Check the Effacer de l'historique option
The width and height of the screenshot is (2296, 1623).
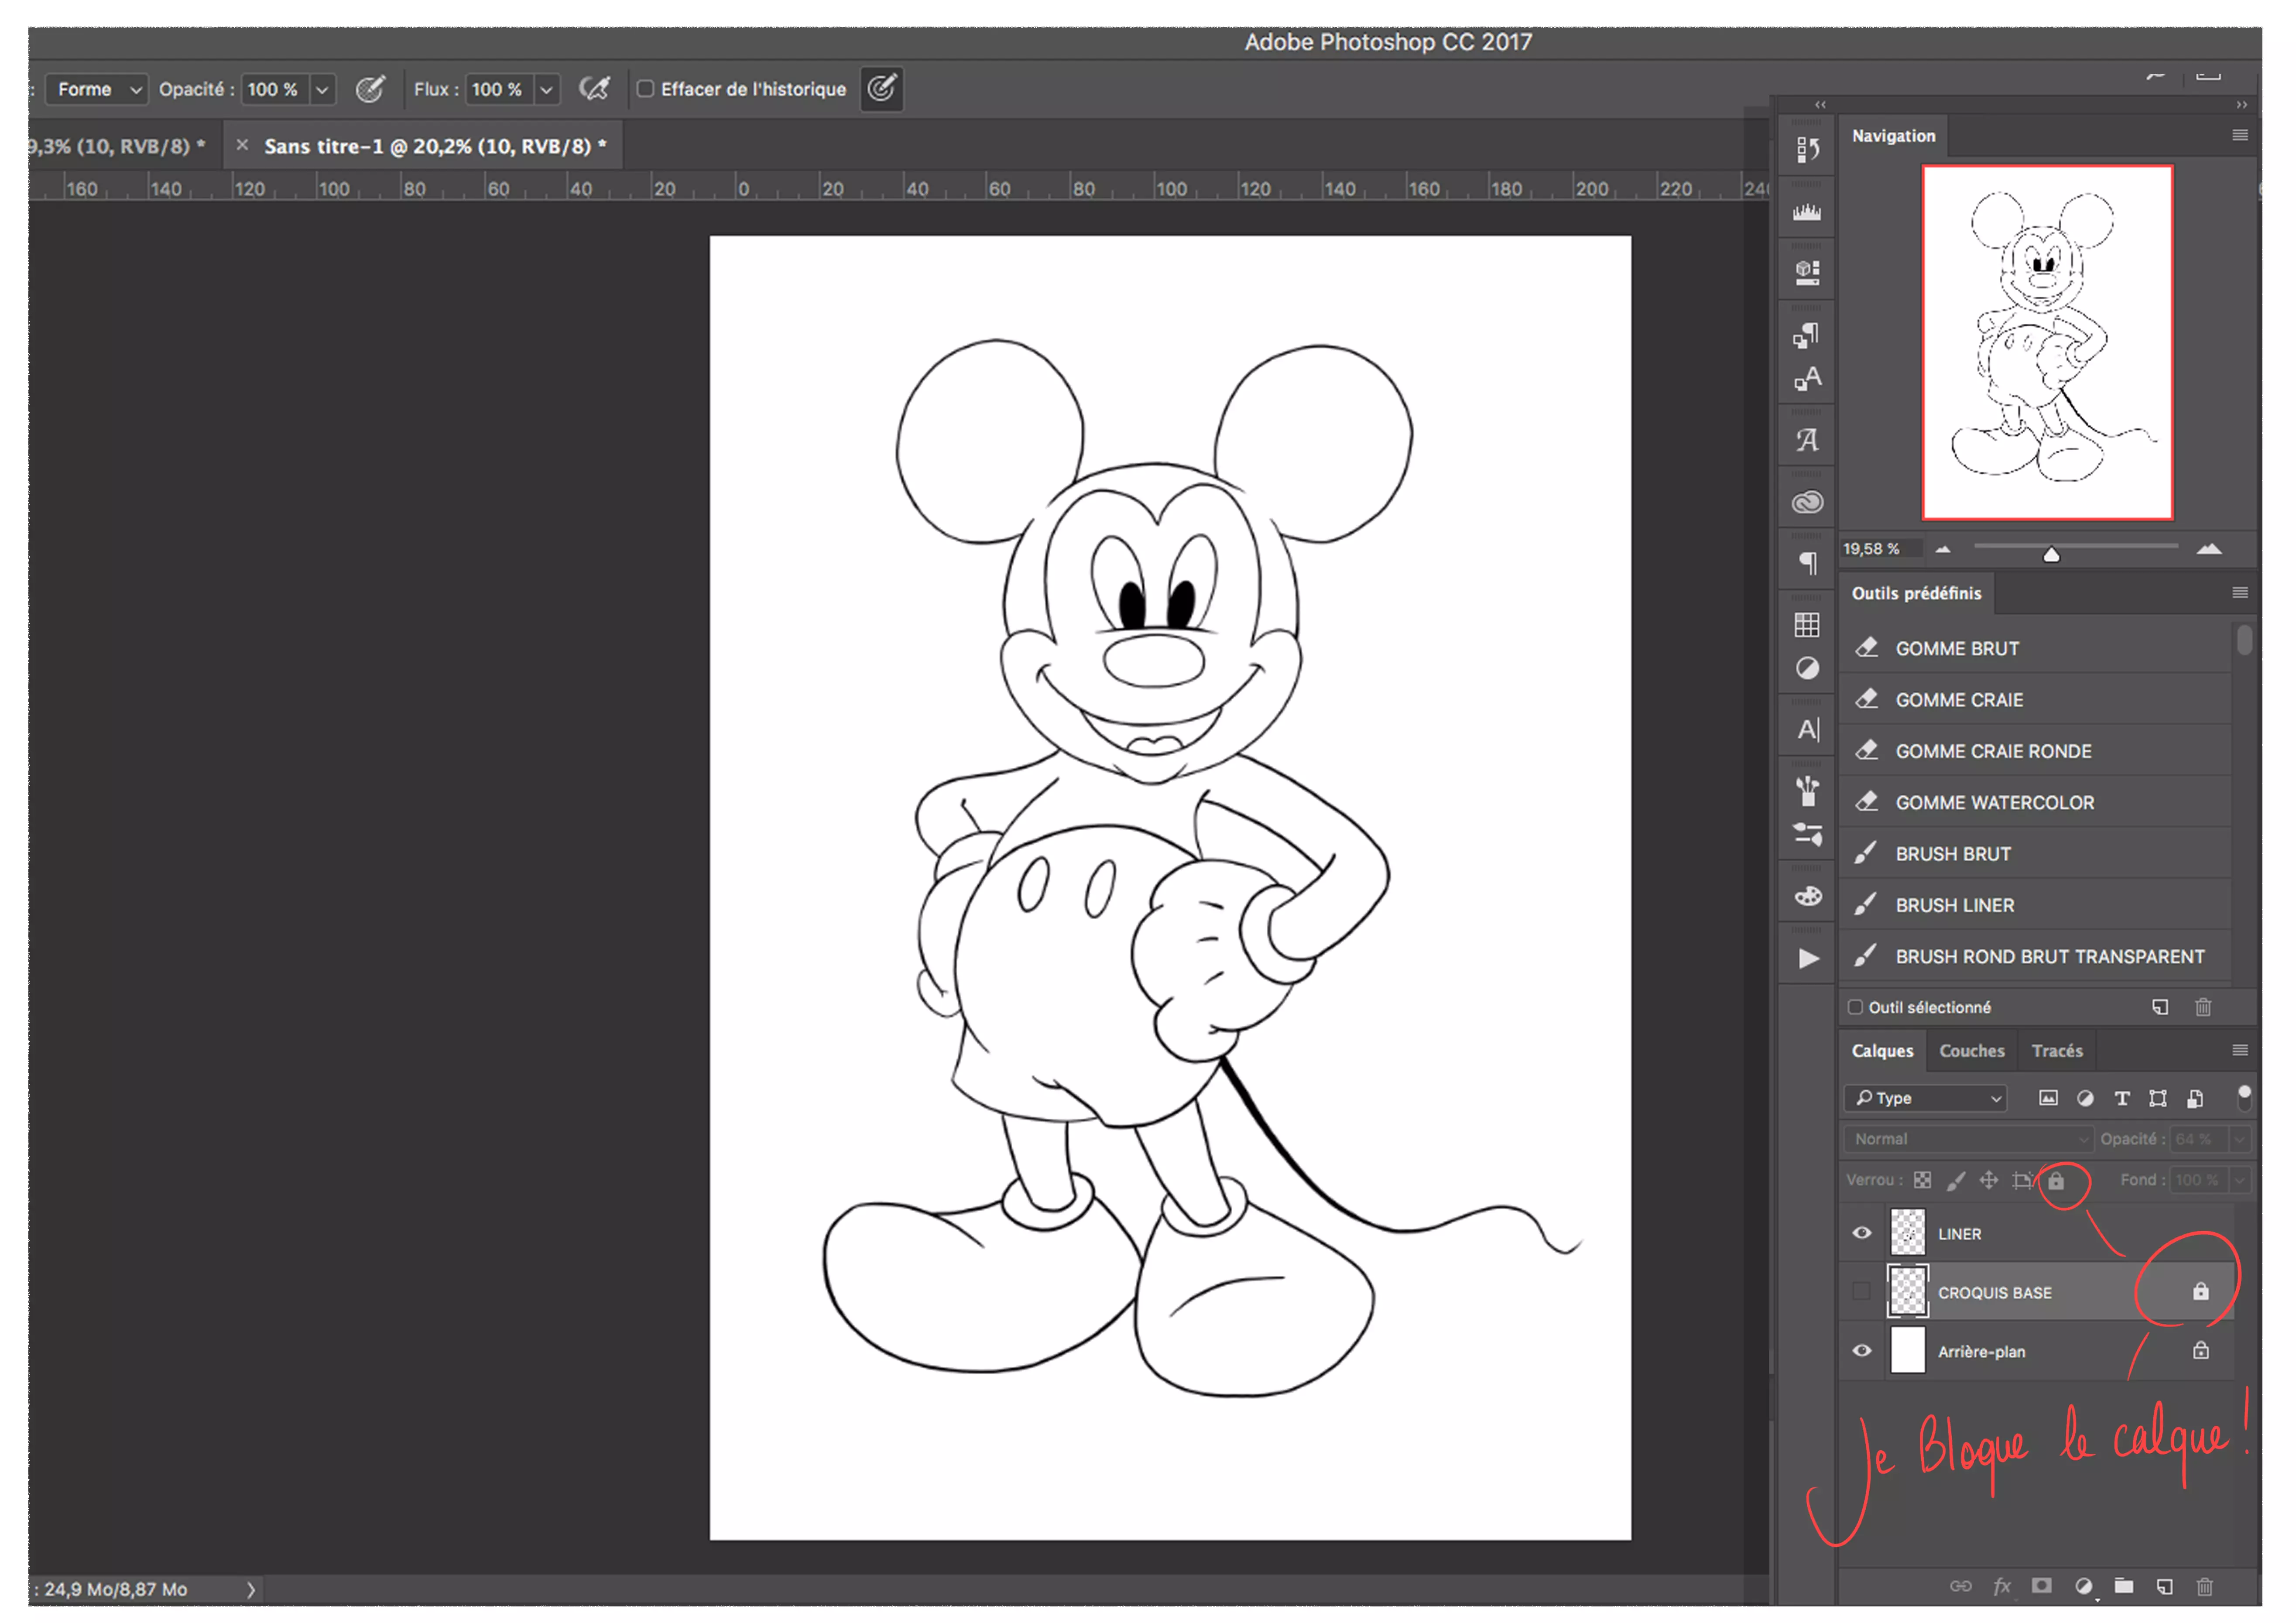coord(646,89)
